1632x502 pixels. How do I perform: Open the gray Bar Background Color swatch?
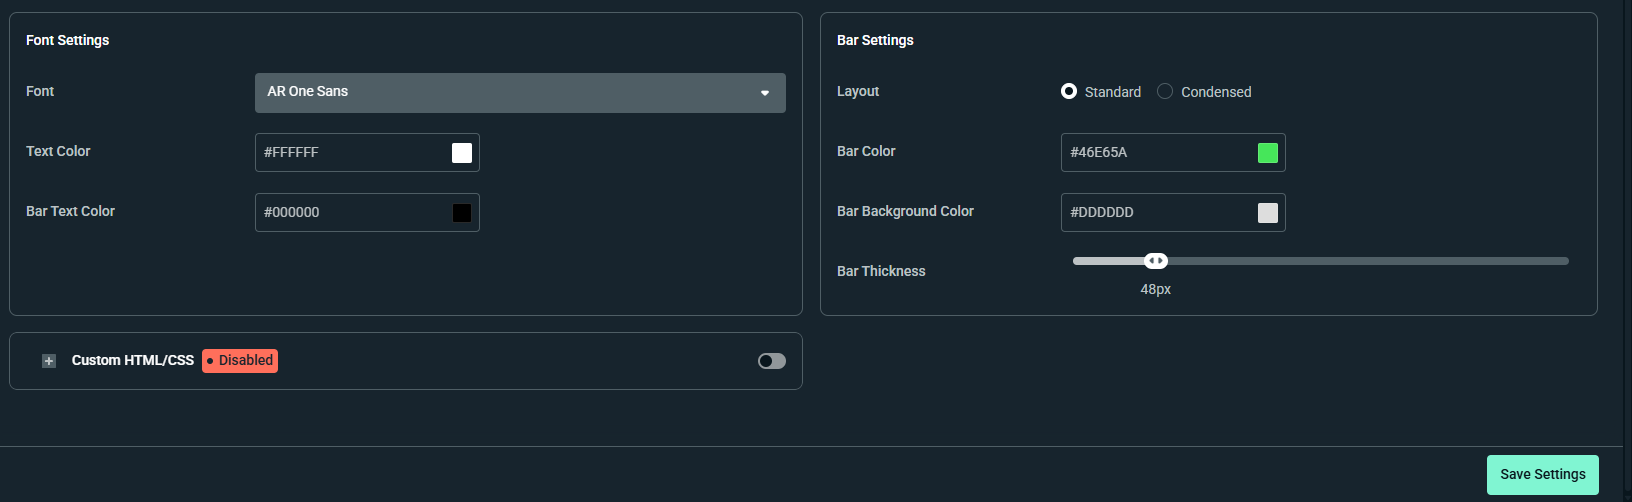click(x=1268, y=212)
